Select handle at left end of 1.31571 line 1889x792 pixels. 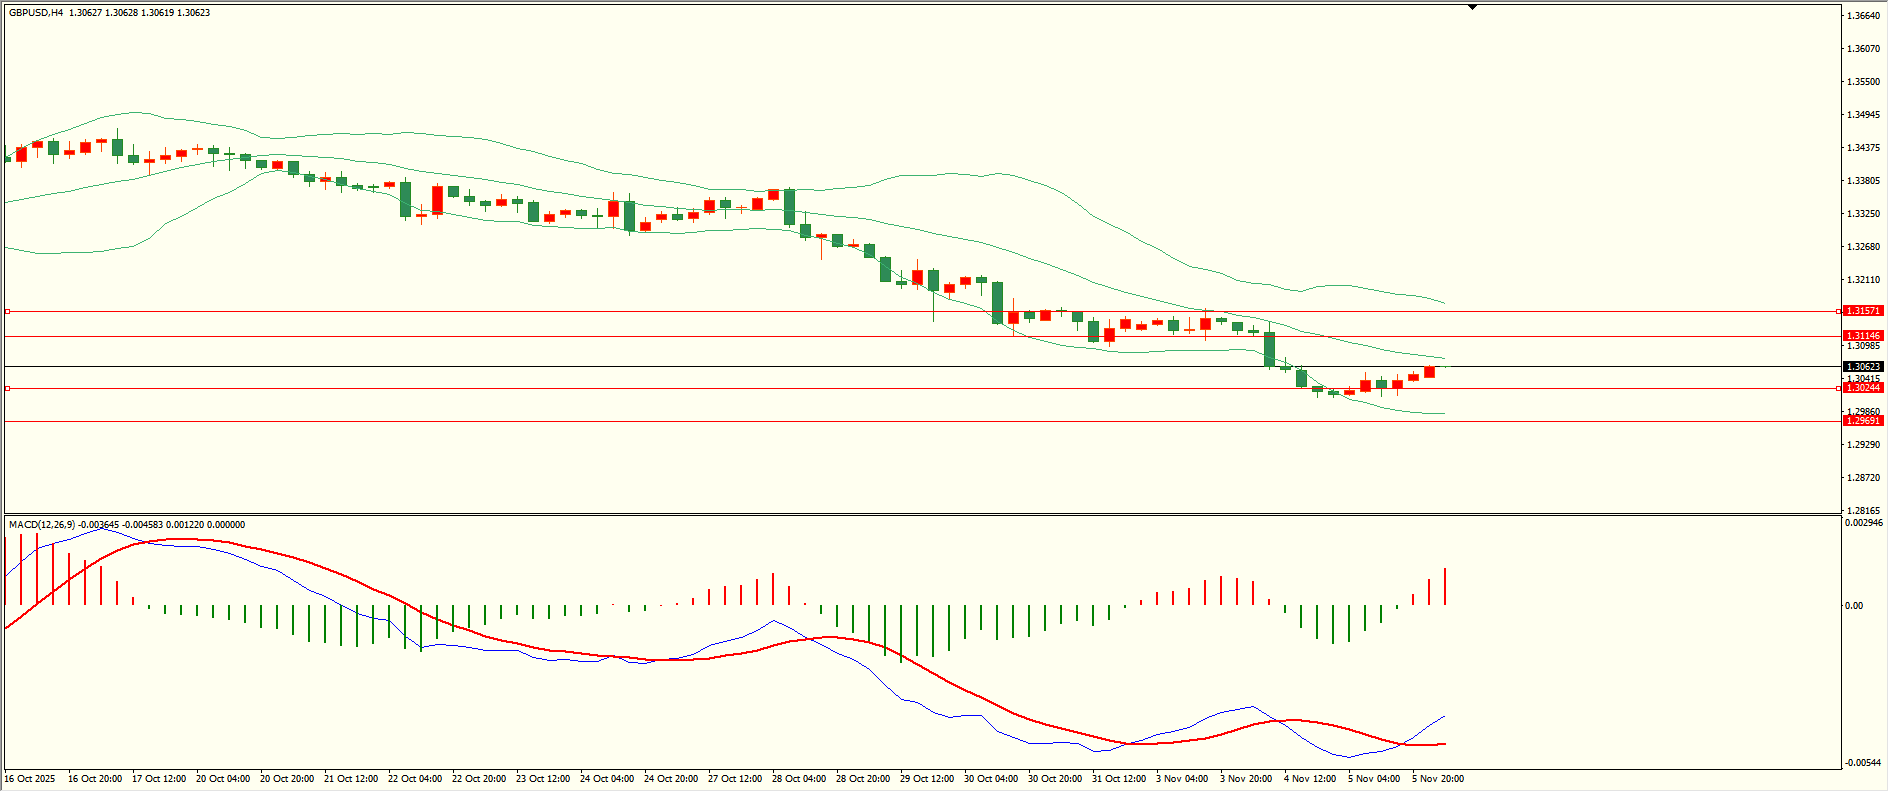[x=8, y=311]
